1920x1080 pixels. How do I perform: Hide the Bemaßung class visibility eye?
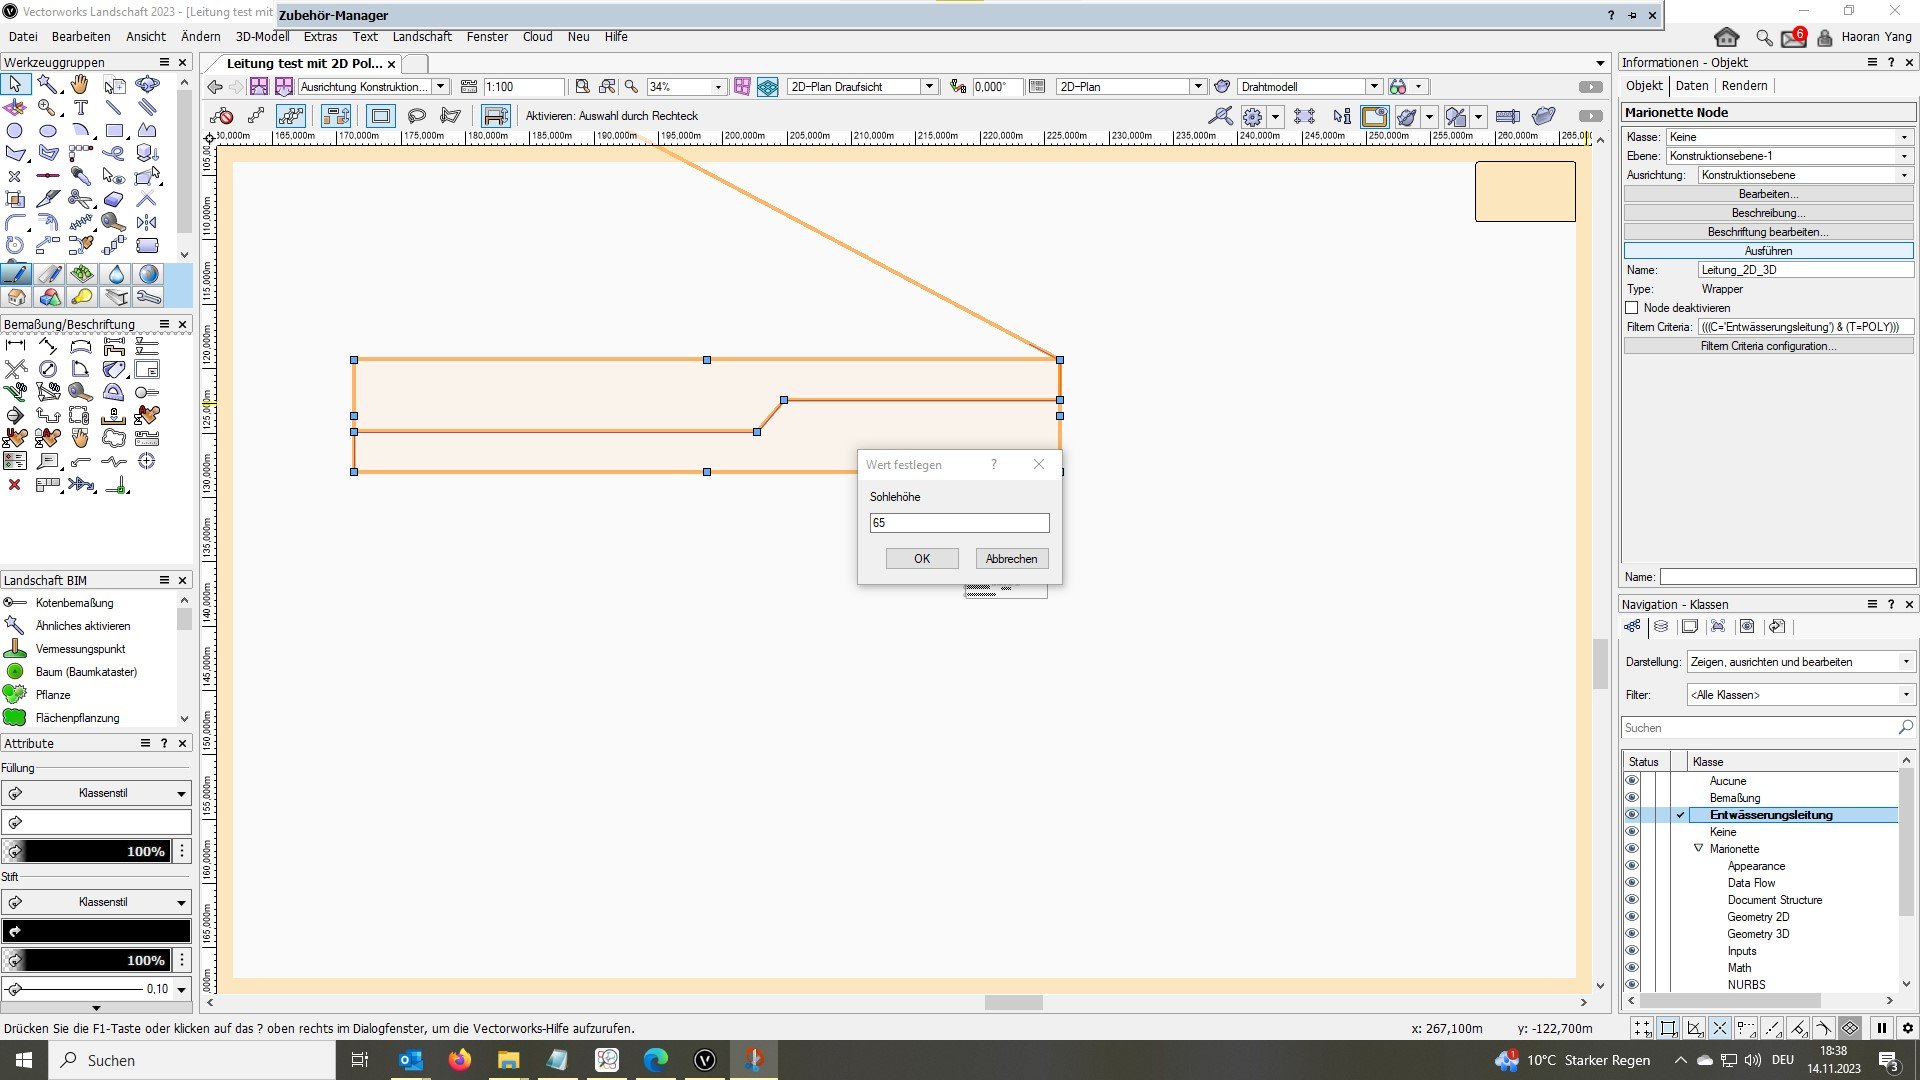coord(1632,798)
